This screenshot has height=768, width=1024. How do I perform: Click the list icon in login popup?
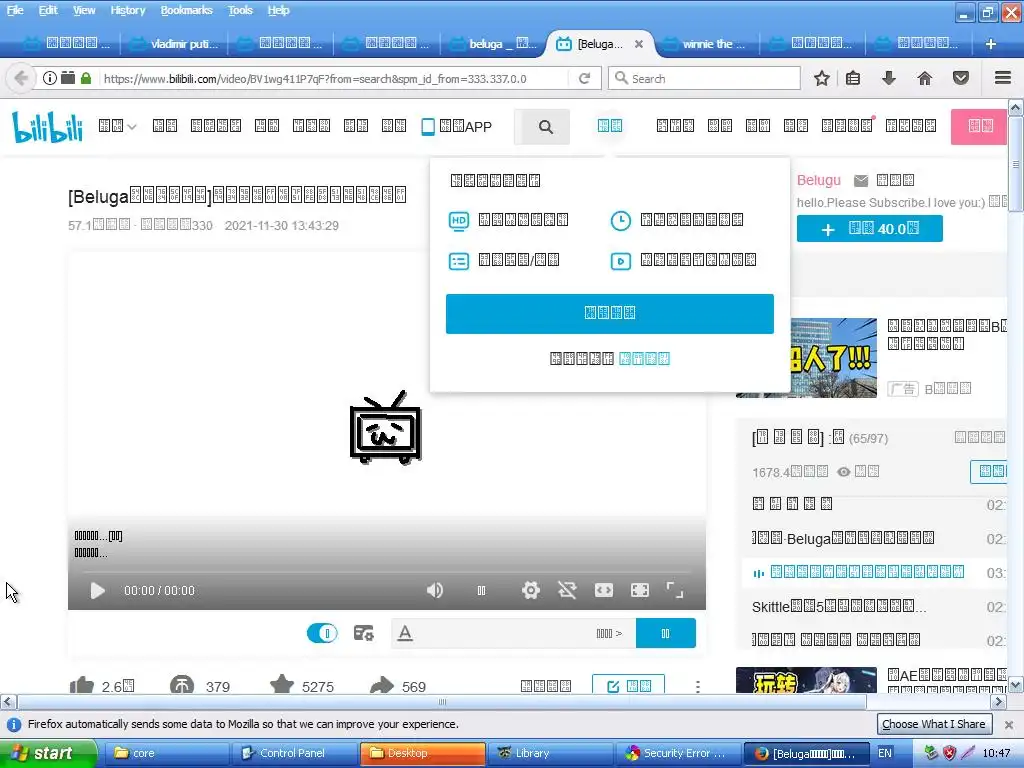tap(458, 261)
